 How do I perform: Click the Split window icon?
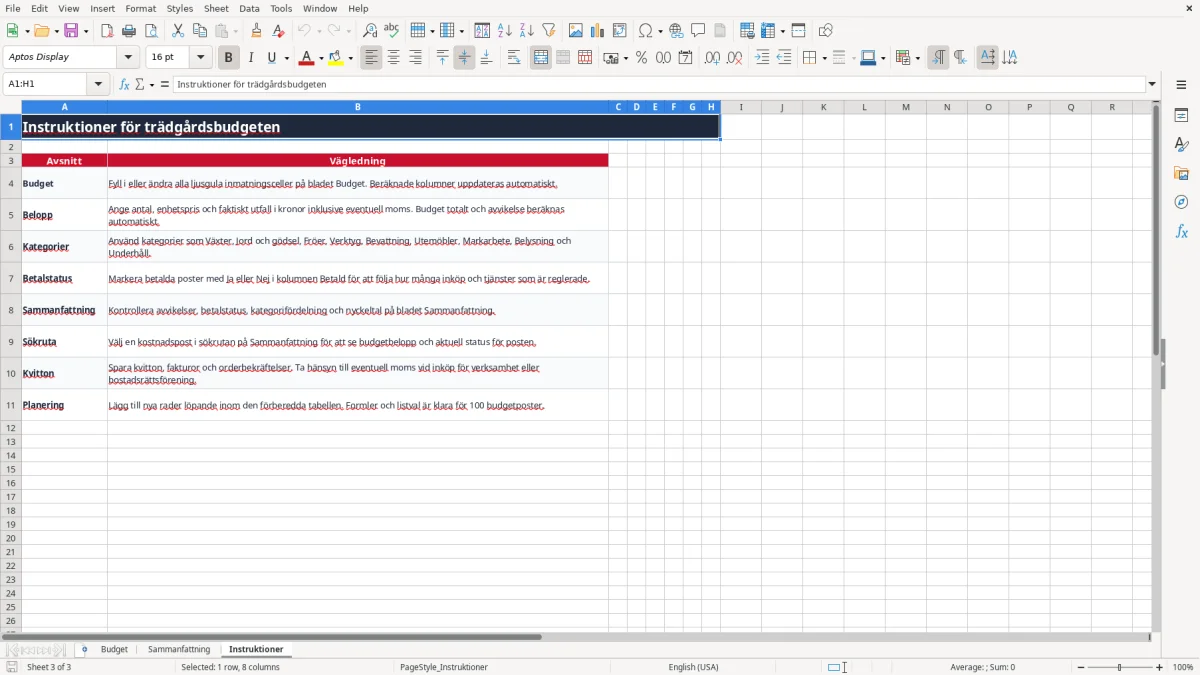[798, 31]
